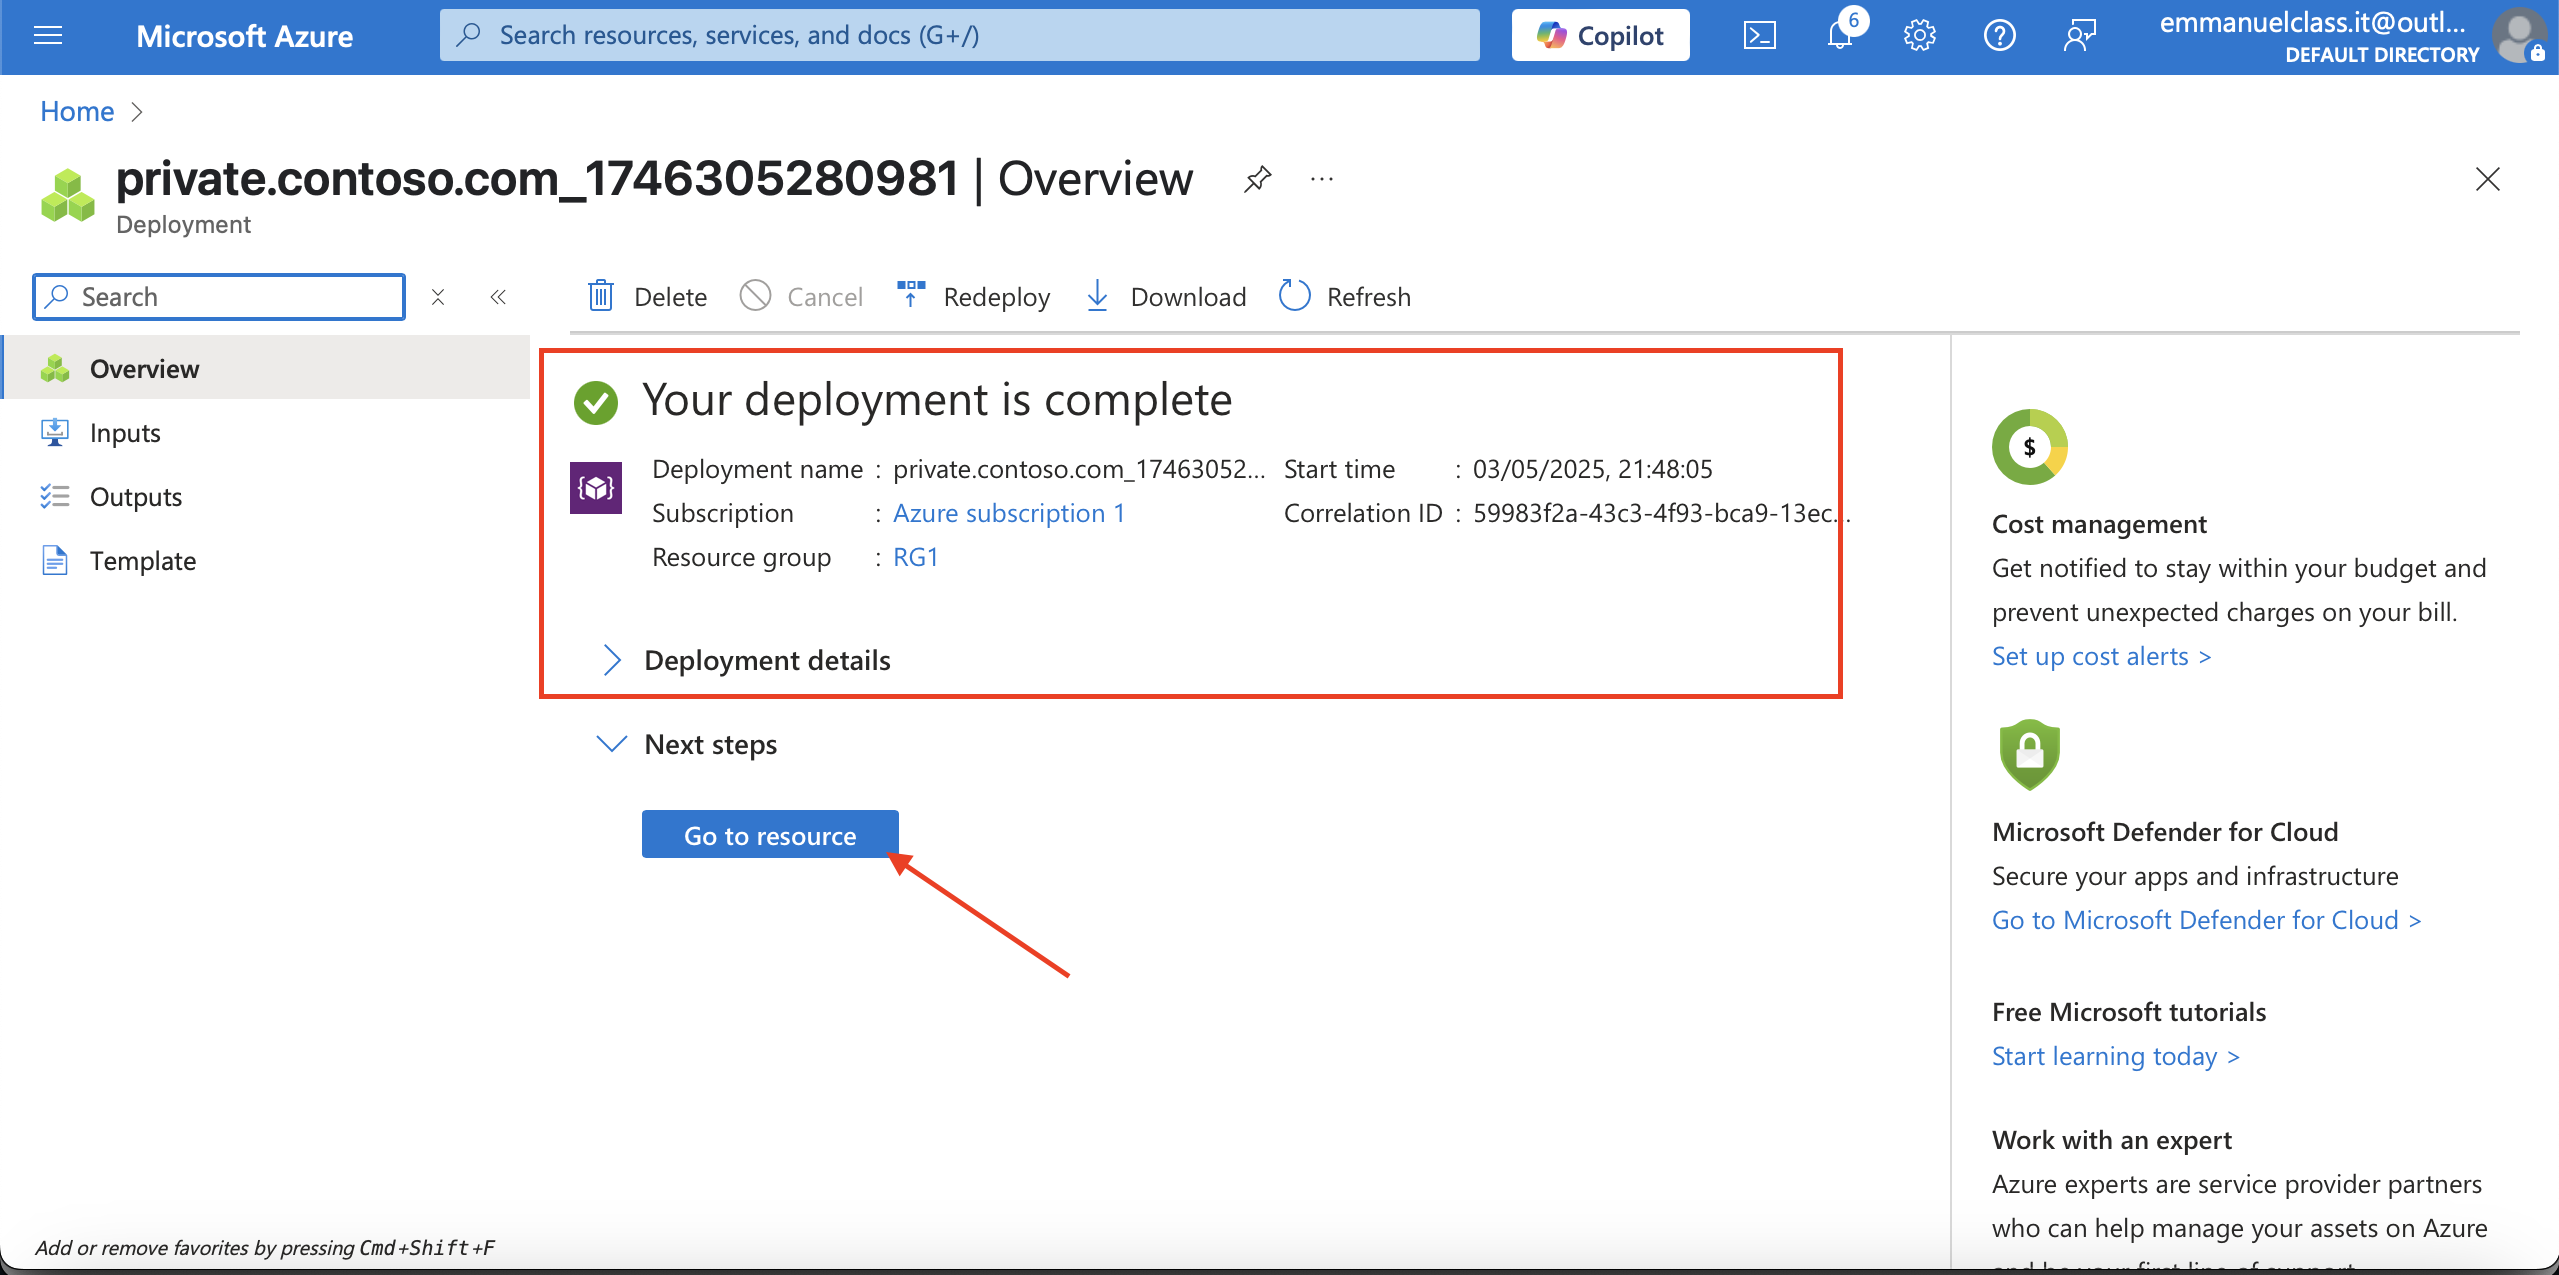Open the notifications bell
Screen dimensions: 2559x1275
coord(1840,36)
